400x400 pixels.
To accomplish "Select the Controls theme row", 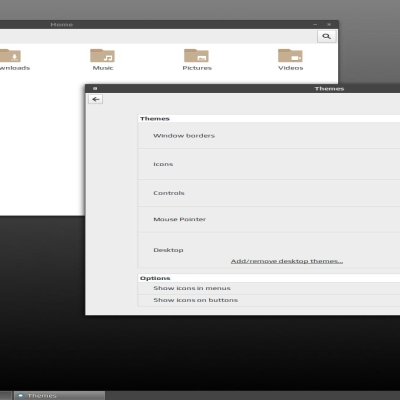I will click(269, 193).
